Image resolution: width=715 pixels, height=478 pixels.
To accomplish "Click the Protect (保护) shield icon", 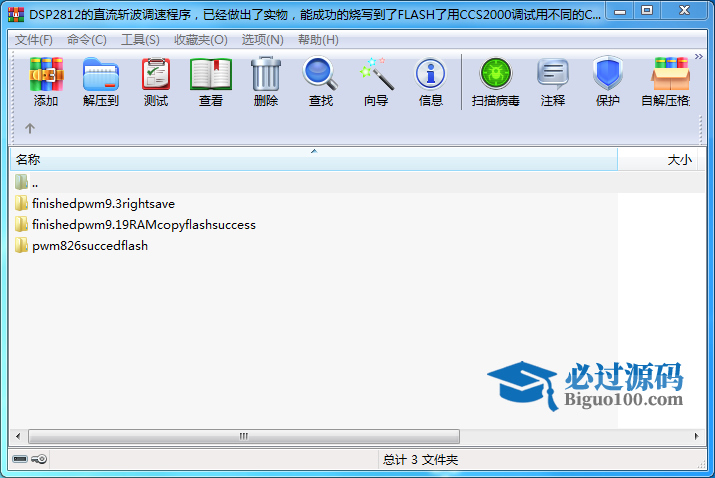I will pos(607,81).
